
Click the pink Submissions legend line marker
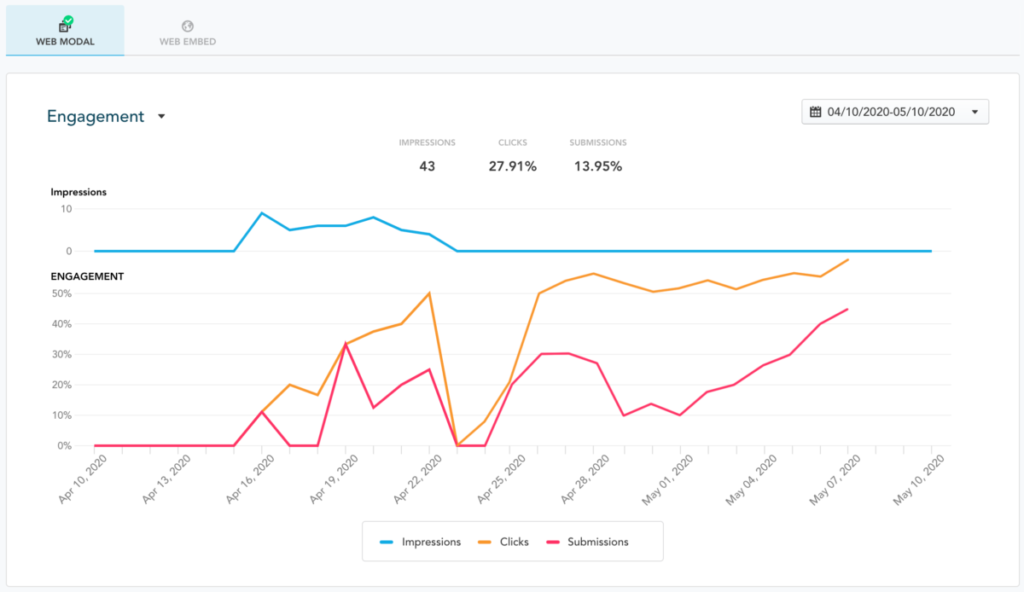[552, 542]
